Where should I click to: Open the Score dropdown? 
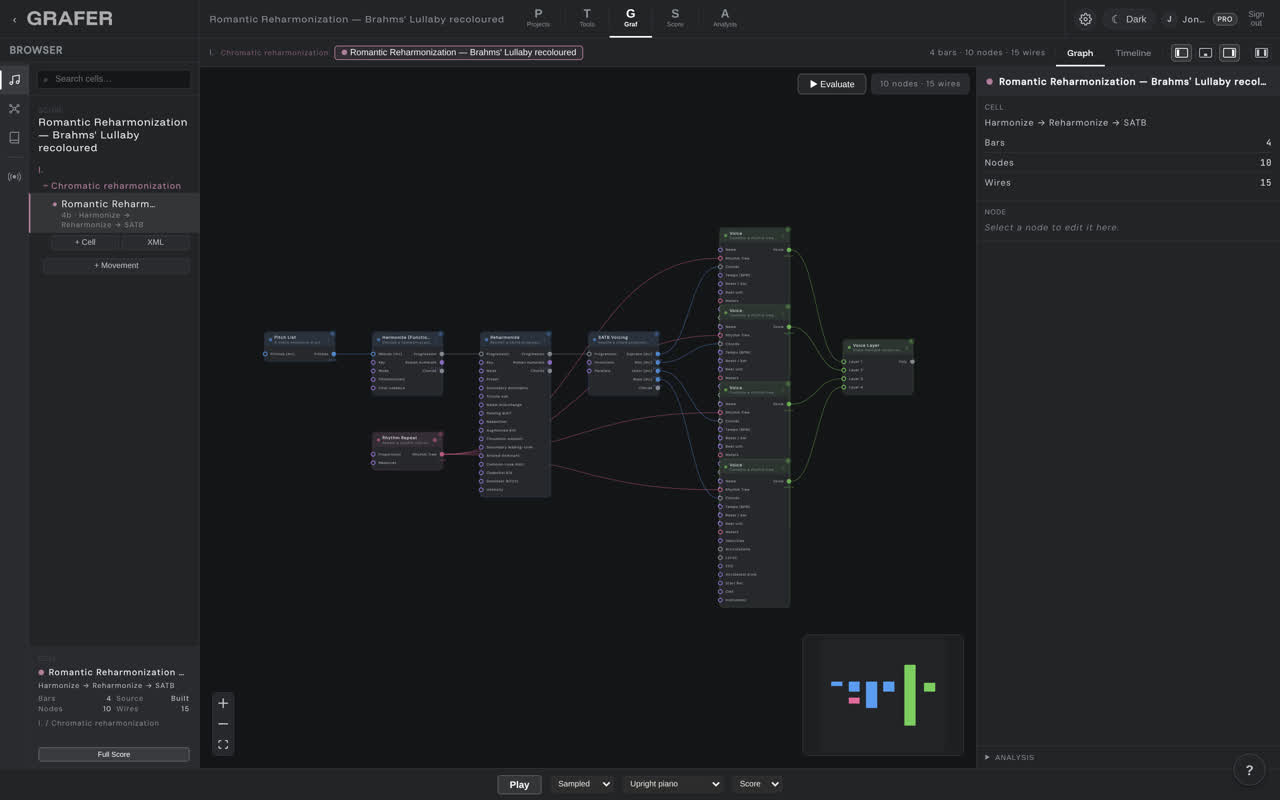(757, 784)
